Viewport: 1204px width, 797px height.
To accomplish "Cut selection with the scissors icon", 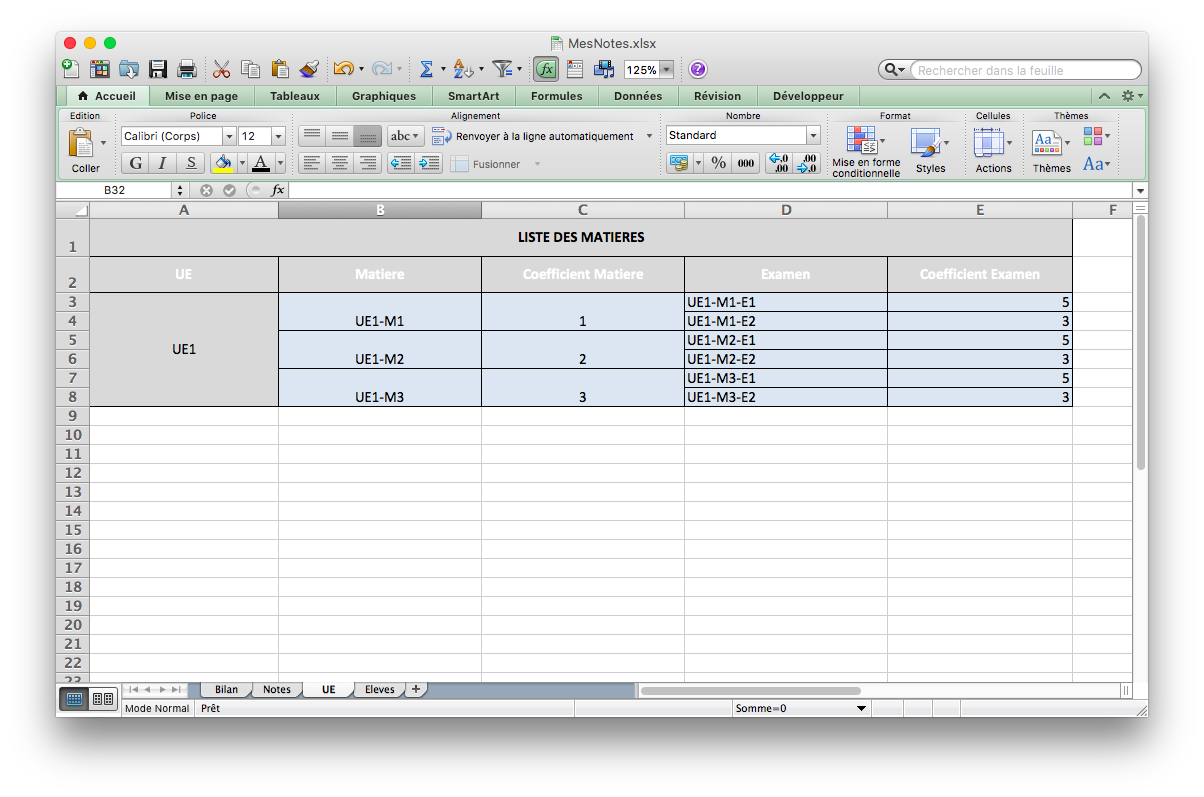I will click(x=221, y=69).
